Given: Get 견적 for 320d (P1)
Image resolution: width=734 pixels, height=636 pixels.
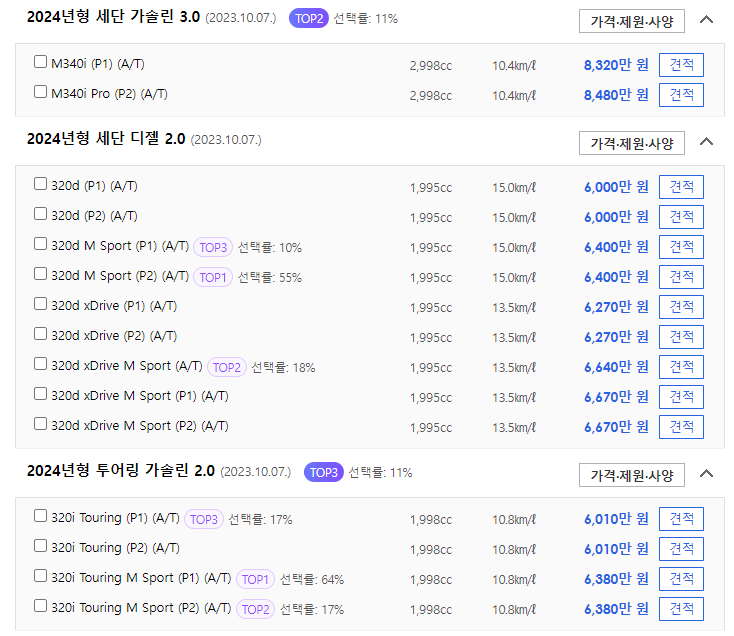Looking at the screenshot, I should pyautogui.click(x=681, y=187).
